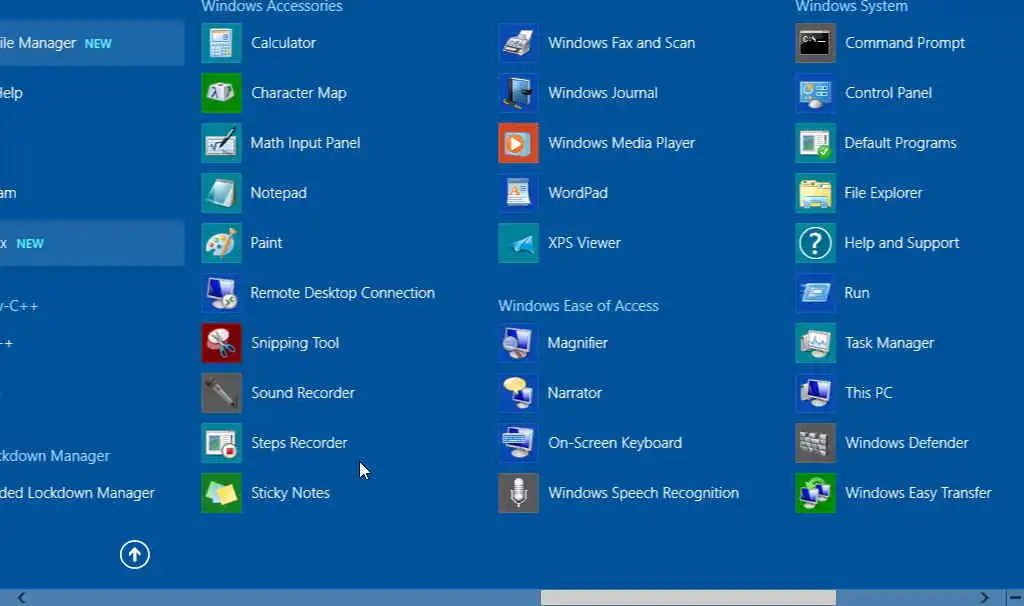Viewport: 1024px width, 606px height.
Task: Launch Windows Easy Transfer icon
Action: pos(816,493)
